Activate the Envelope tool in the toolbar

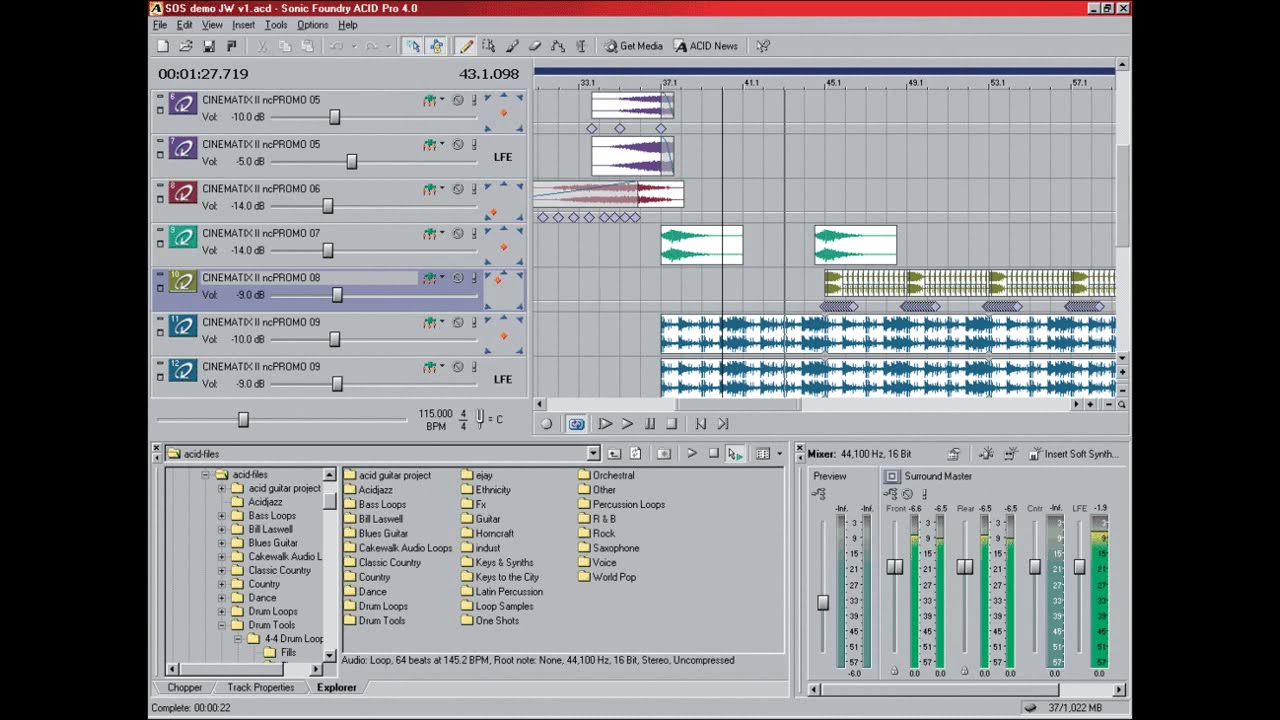pos(558,46)
